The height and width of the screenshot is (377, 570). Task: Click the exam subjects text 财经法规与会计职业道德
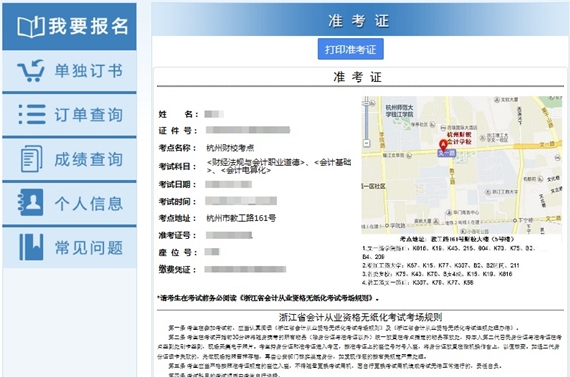pyautogui.click(x=256, y=162)
